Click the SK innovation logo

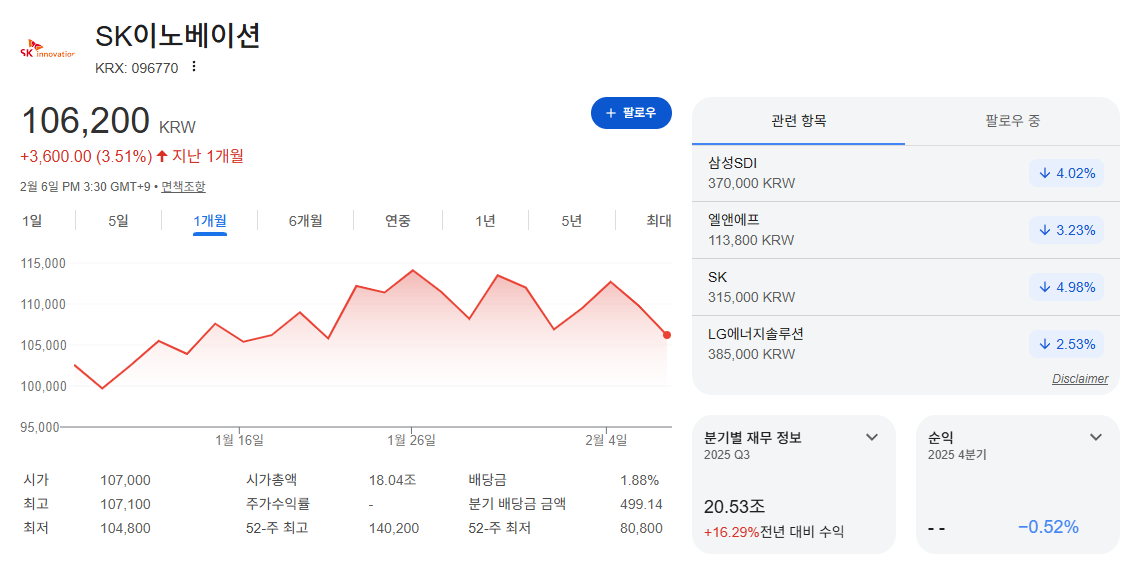point(47,49)
